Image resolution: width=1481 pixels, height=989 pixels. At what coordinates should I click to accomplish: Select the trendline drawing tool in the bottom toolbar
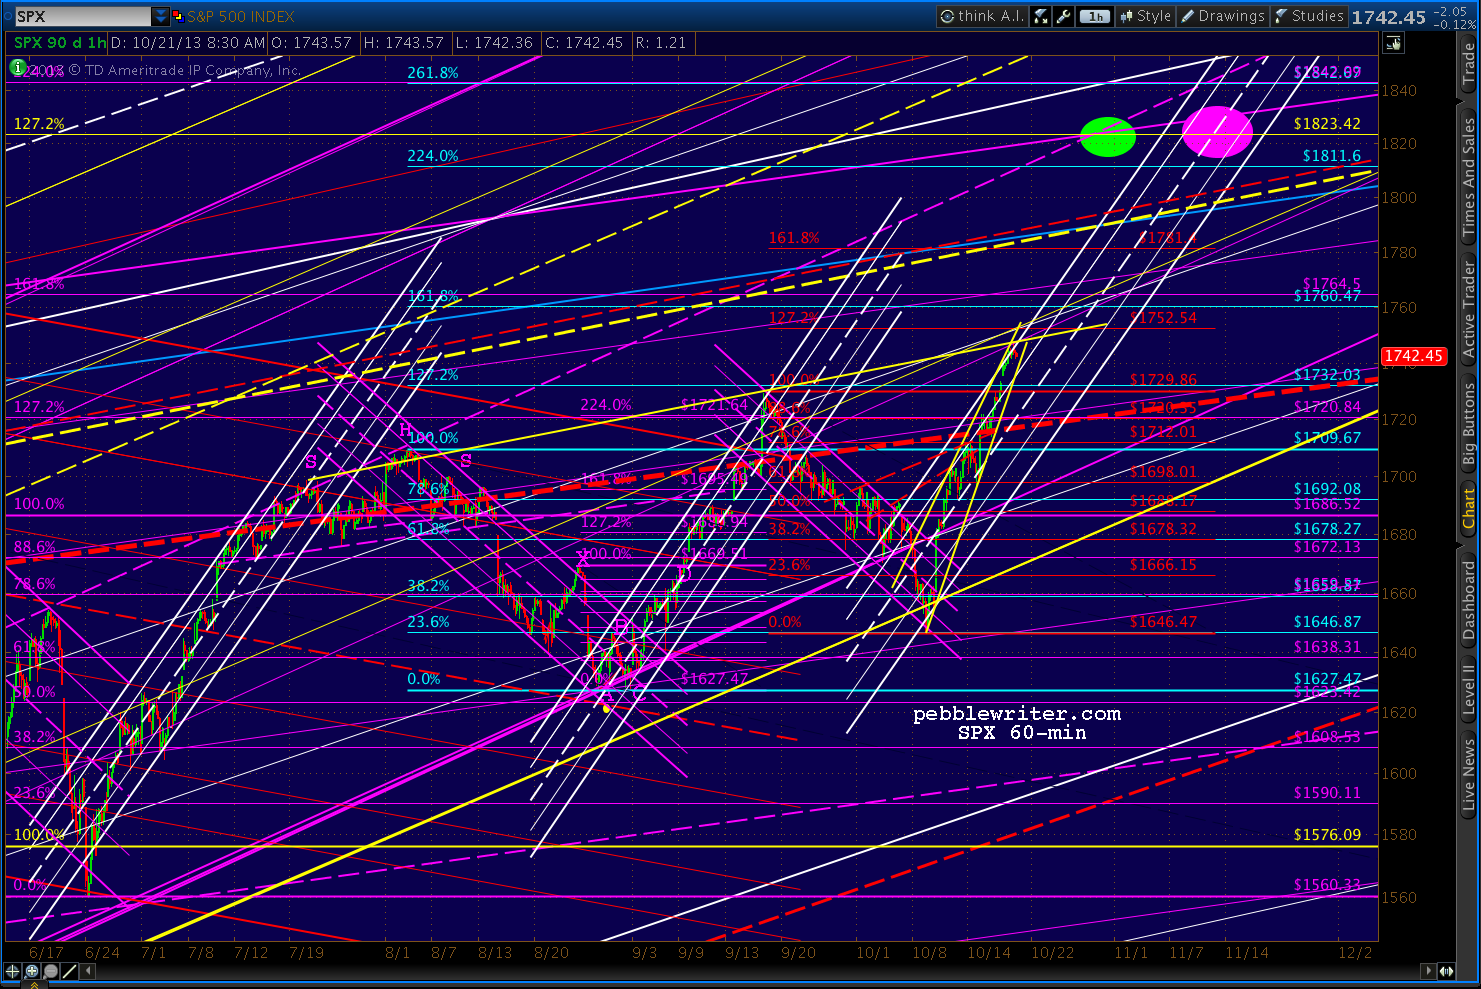[69, 971]
